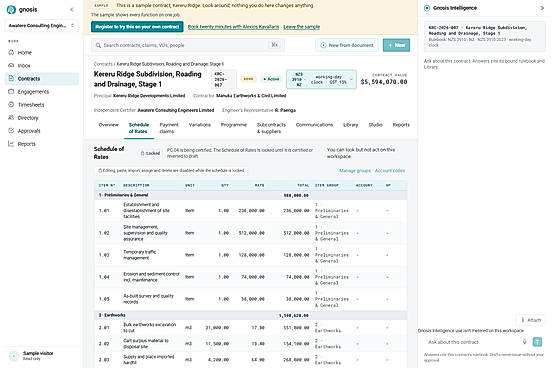Viewport: 552px width, 368px height.
Task: Collapse the Gnosis Intelligence panel chevron
Action: click(542, 8)
